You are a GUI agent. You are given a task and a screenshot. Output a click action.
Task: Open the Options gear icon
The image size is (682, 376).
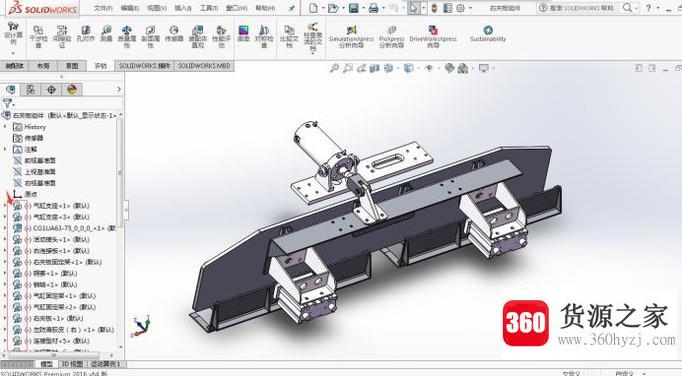point(461,8)
